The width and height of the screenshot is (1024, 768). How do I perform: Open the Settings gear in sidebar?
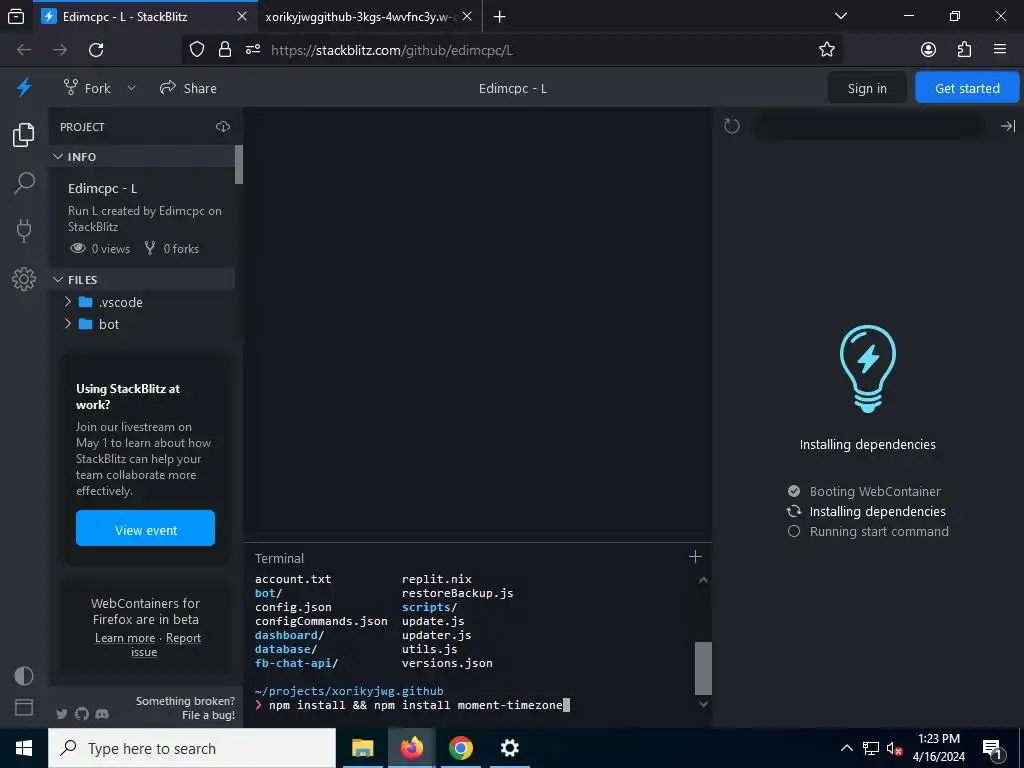[24, 279]
